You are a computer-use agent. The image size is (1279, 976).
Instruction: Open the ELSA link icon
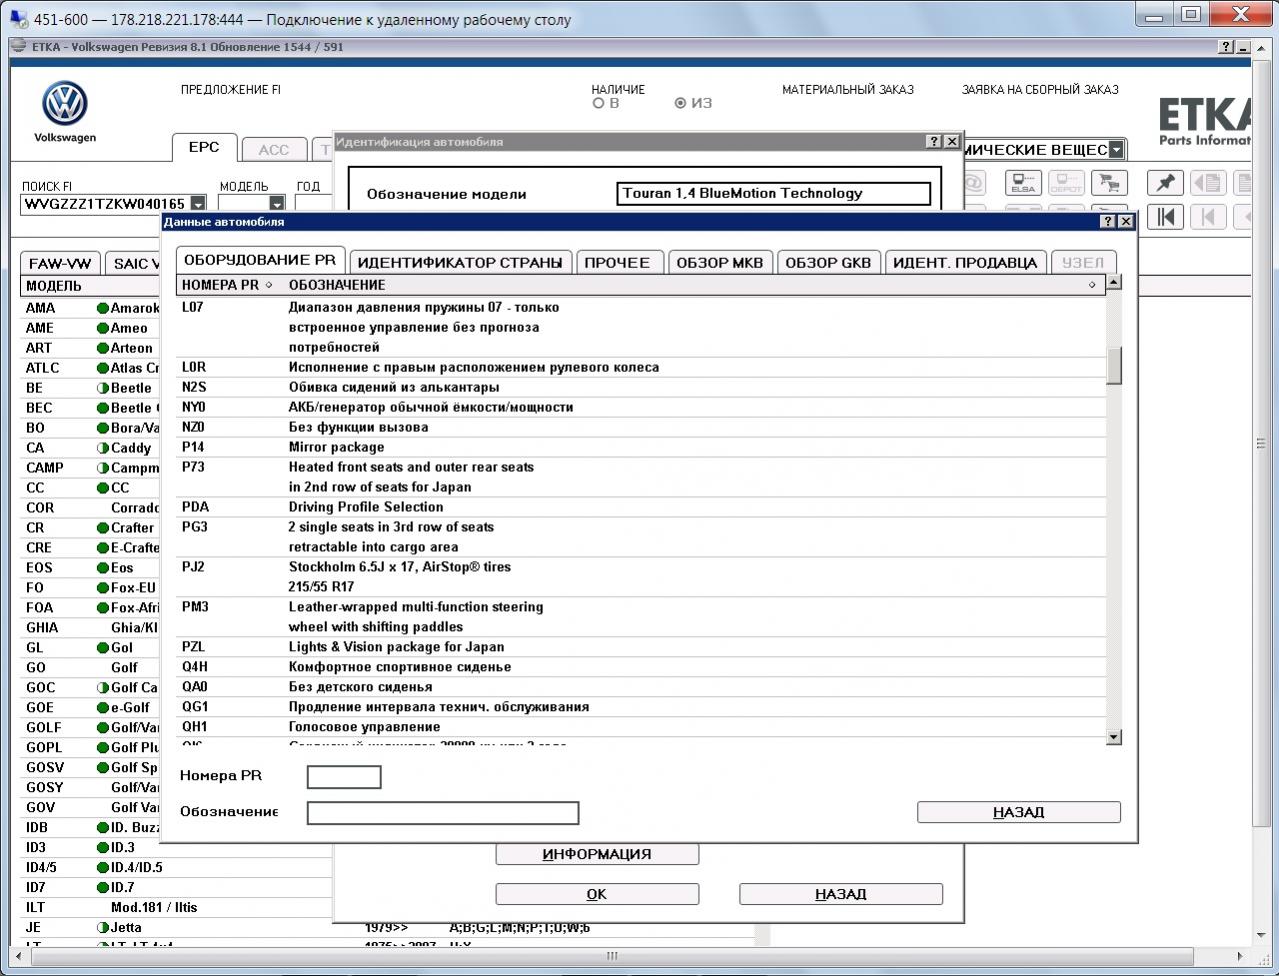1023,183
